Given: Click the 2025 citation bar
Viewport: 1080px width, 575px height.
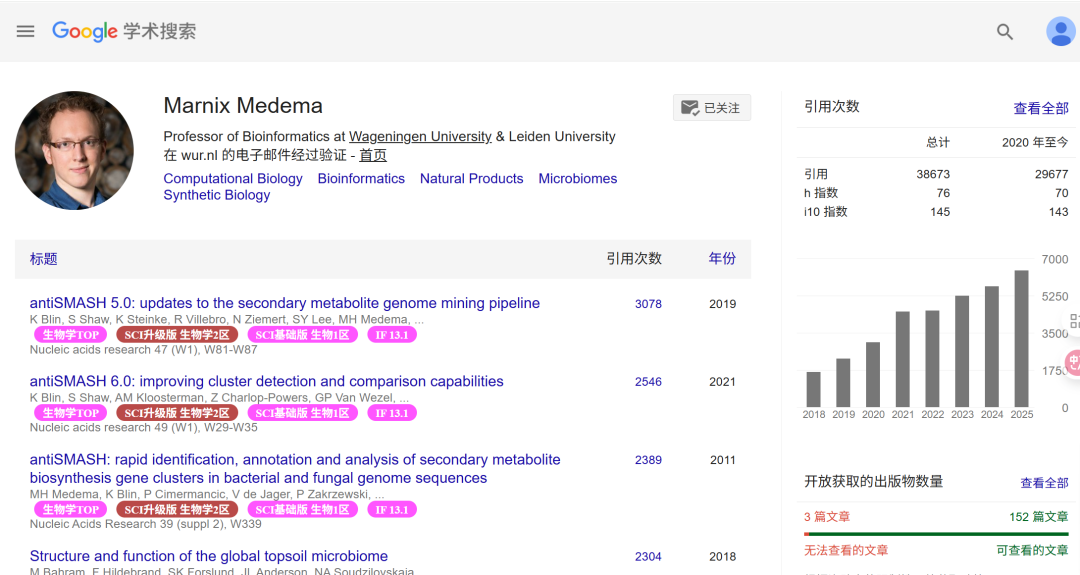Looking at the screenshot, I should pyautogui.click(x=1021, y=338).
